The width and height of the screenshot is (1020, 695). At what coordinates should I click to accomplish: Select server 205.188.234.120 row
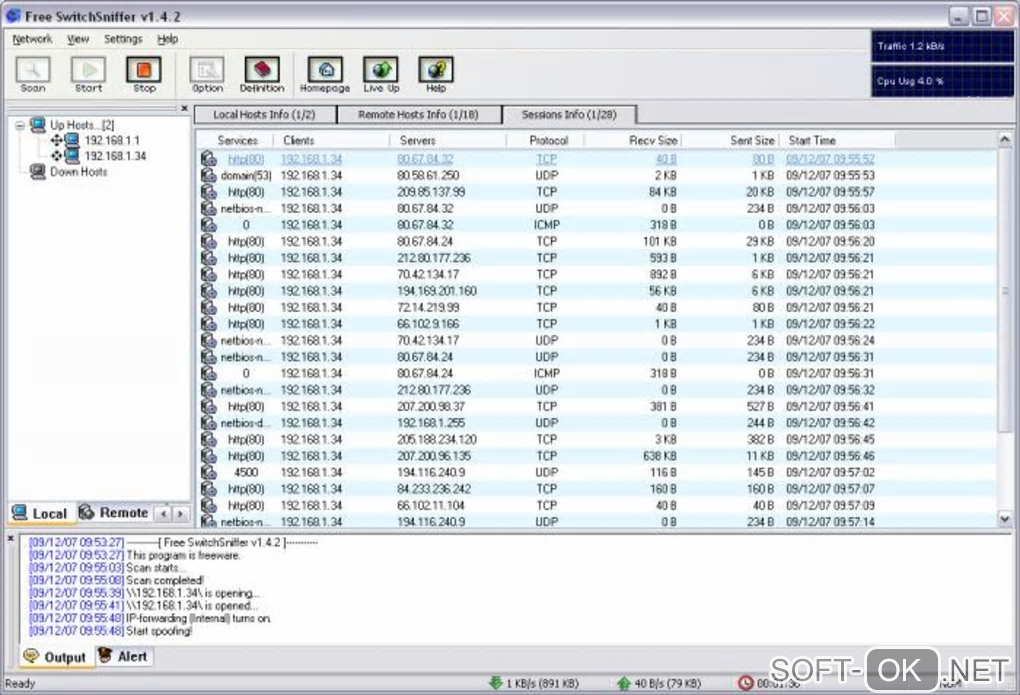(436, 440)
